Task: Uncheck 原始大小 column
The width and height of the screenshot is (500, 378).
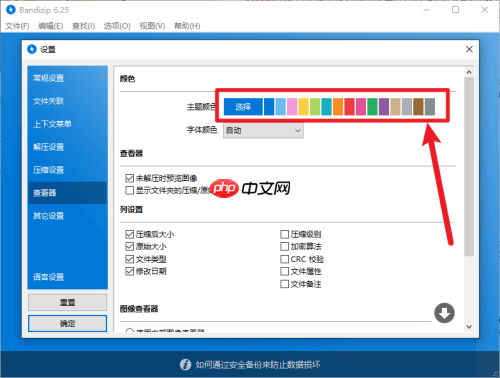Action: point(129,247)
